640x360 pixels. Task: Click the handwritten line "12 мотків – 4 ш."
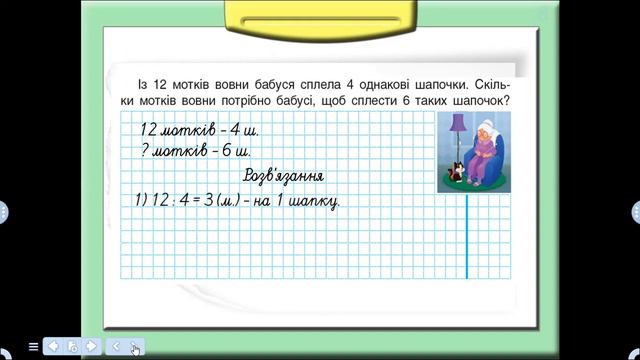[199, 130]
